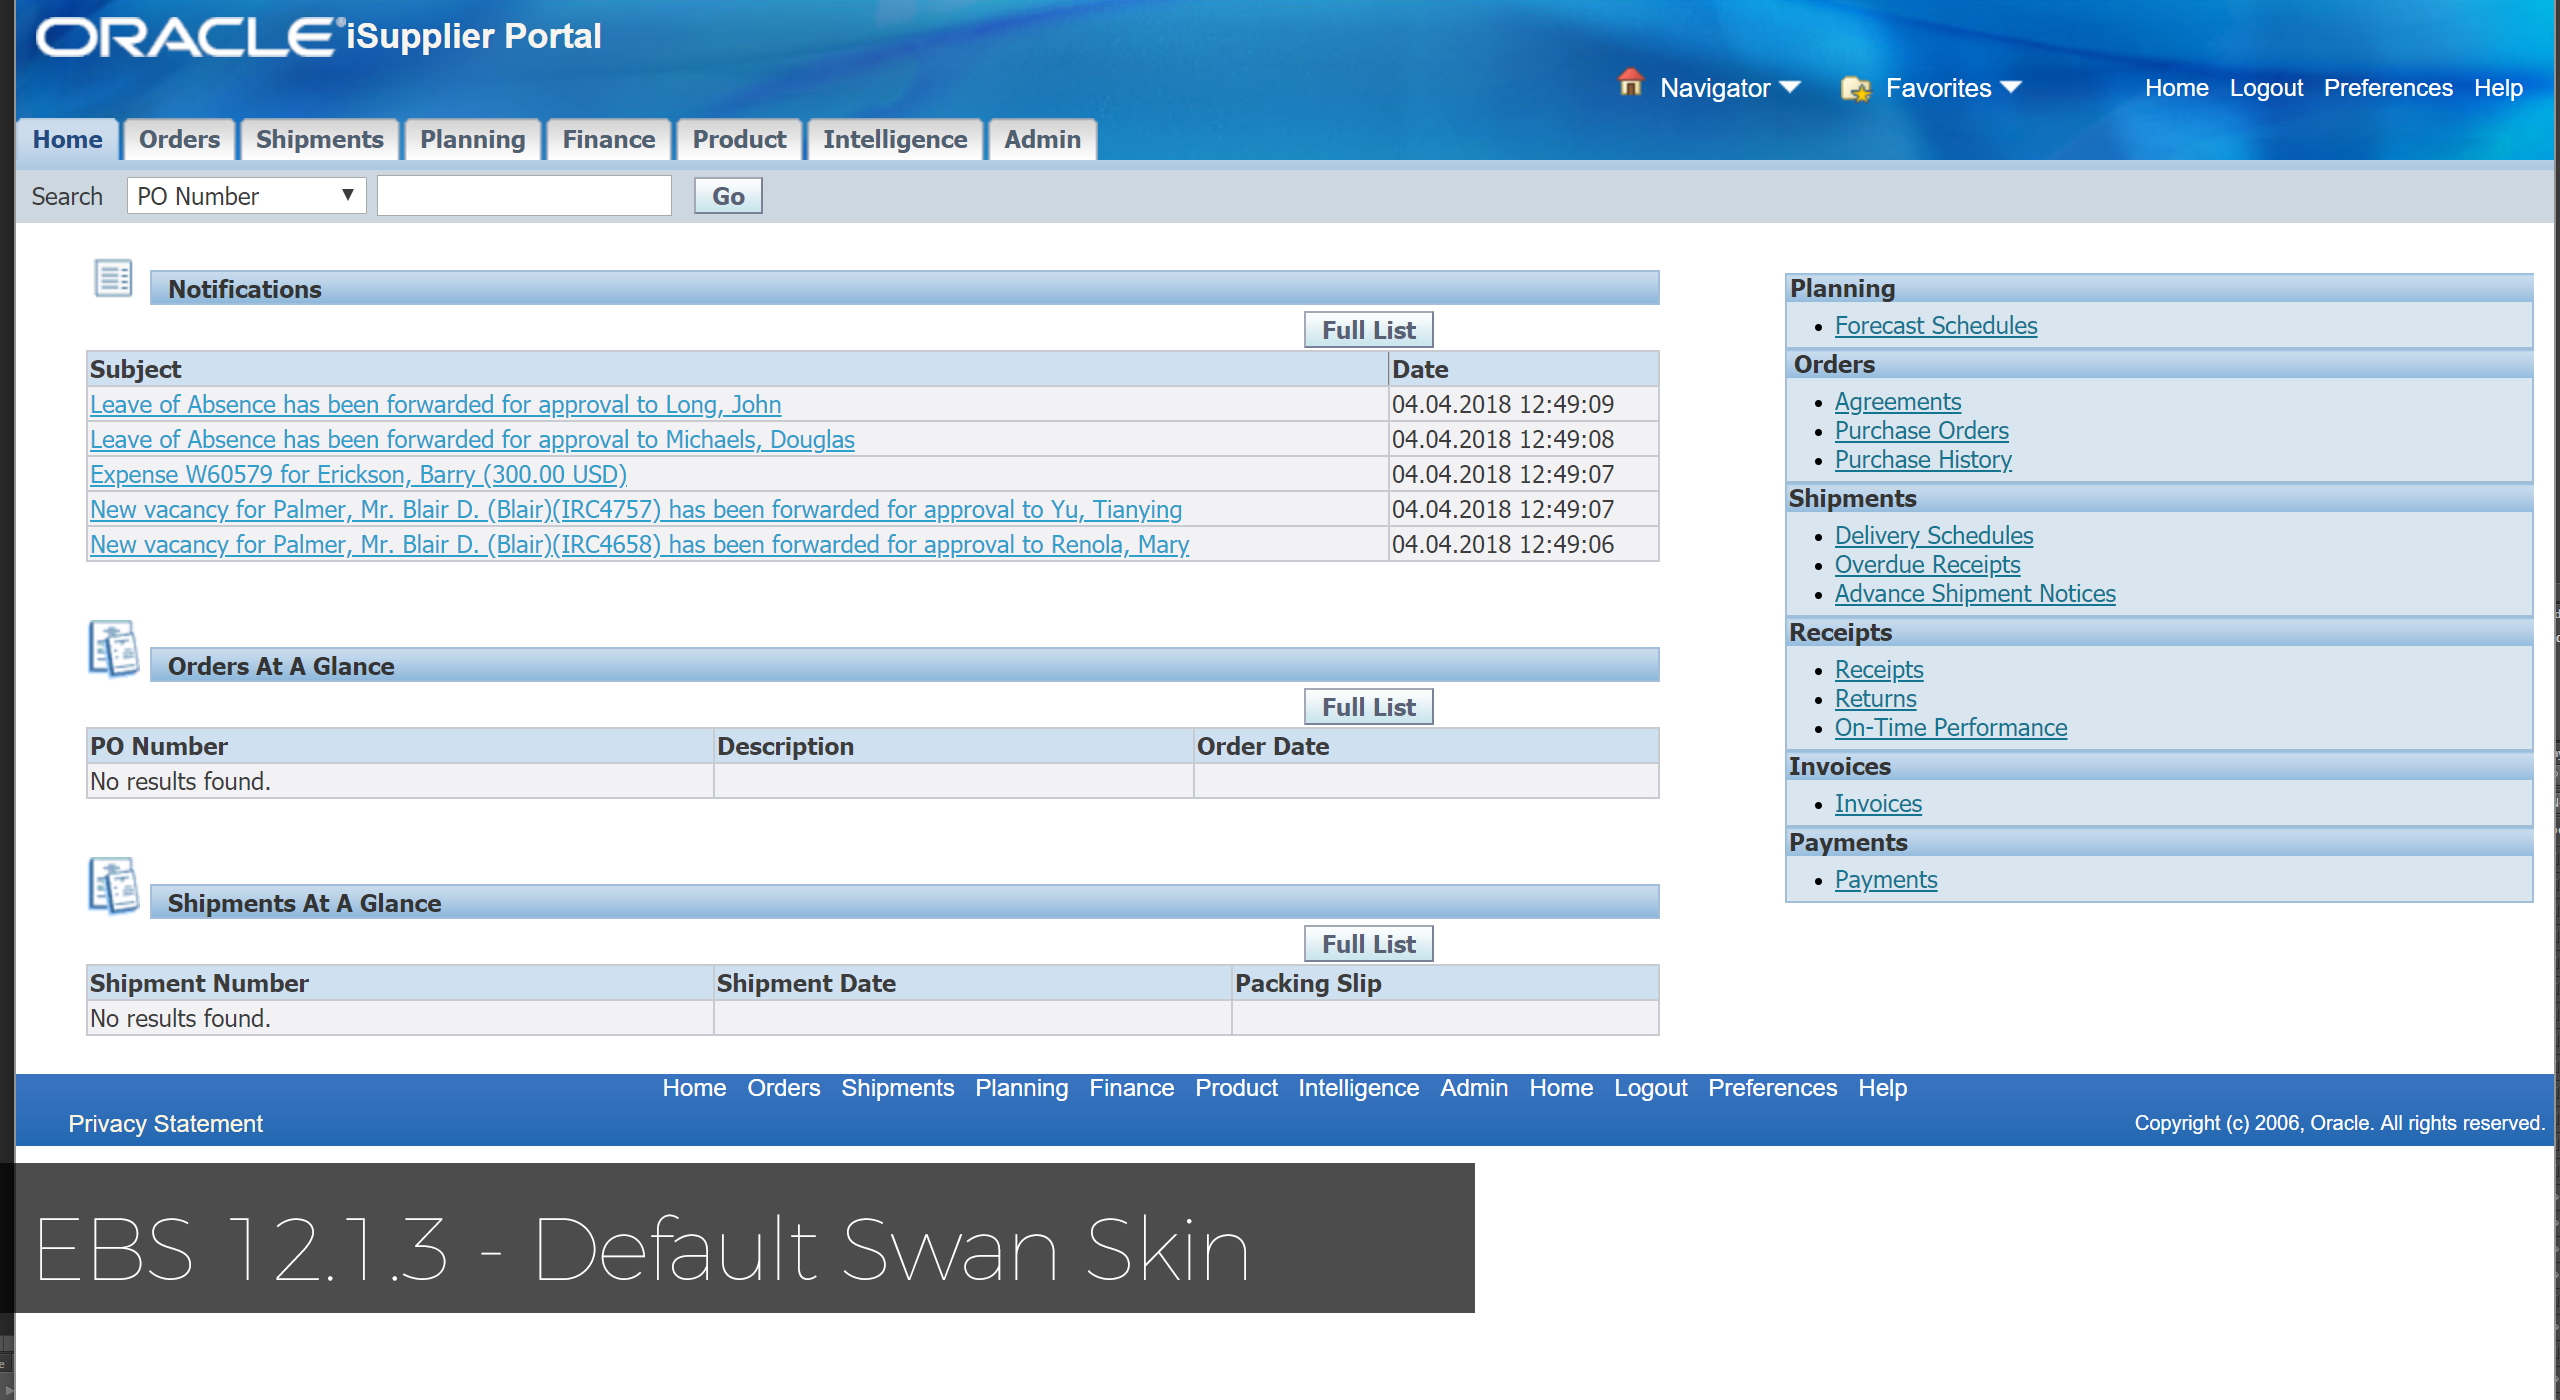Screen dimensions: 2560x1400
Task: Open the On-Time Performance link
Action: click(1950, 728)
